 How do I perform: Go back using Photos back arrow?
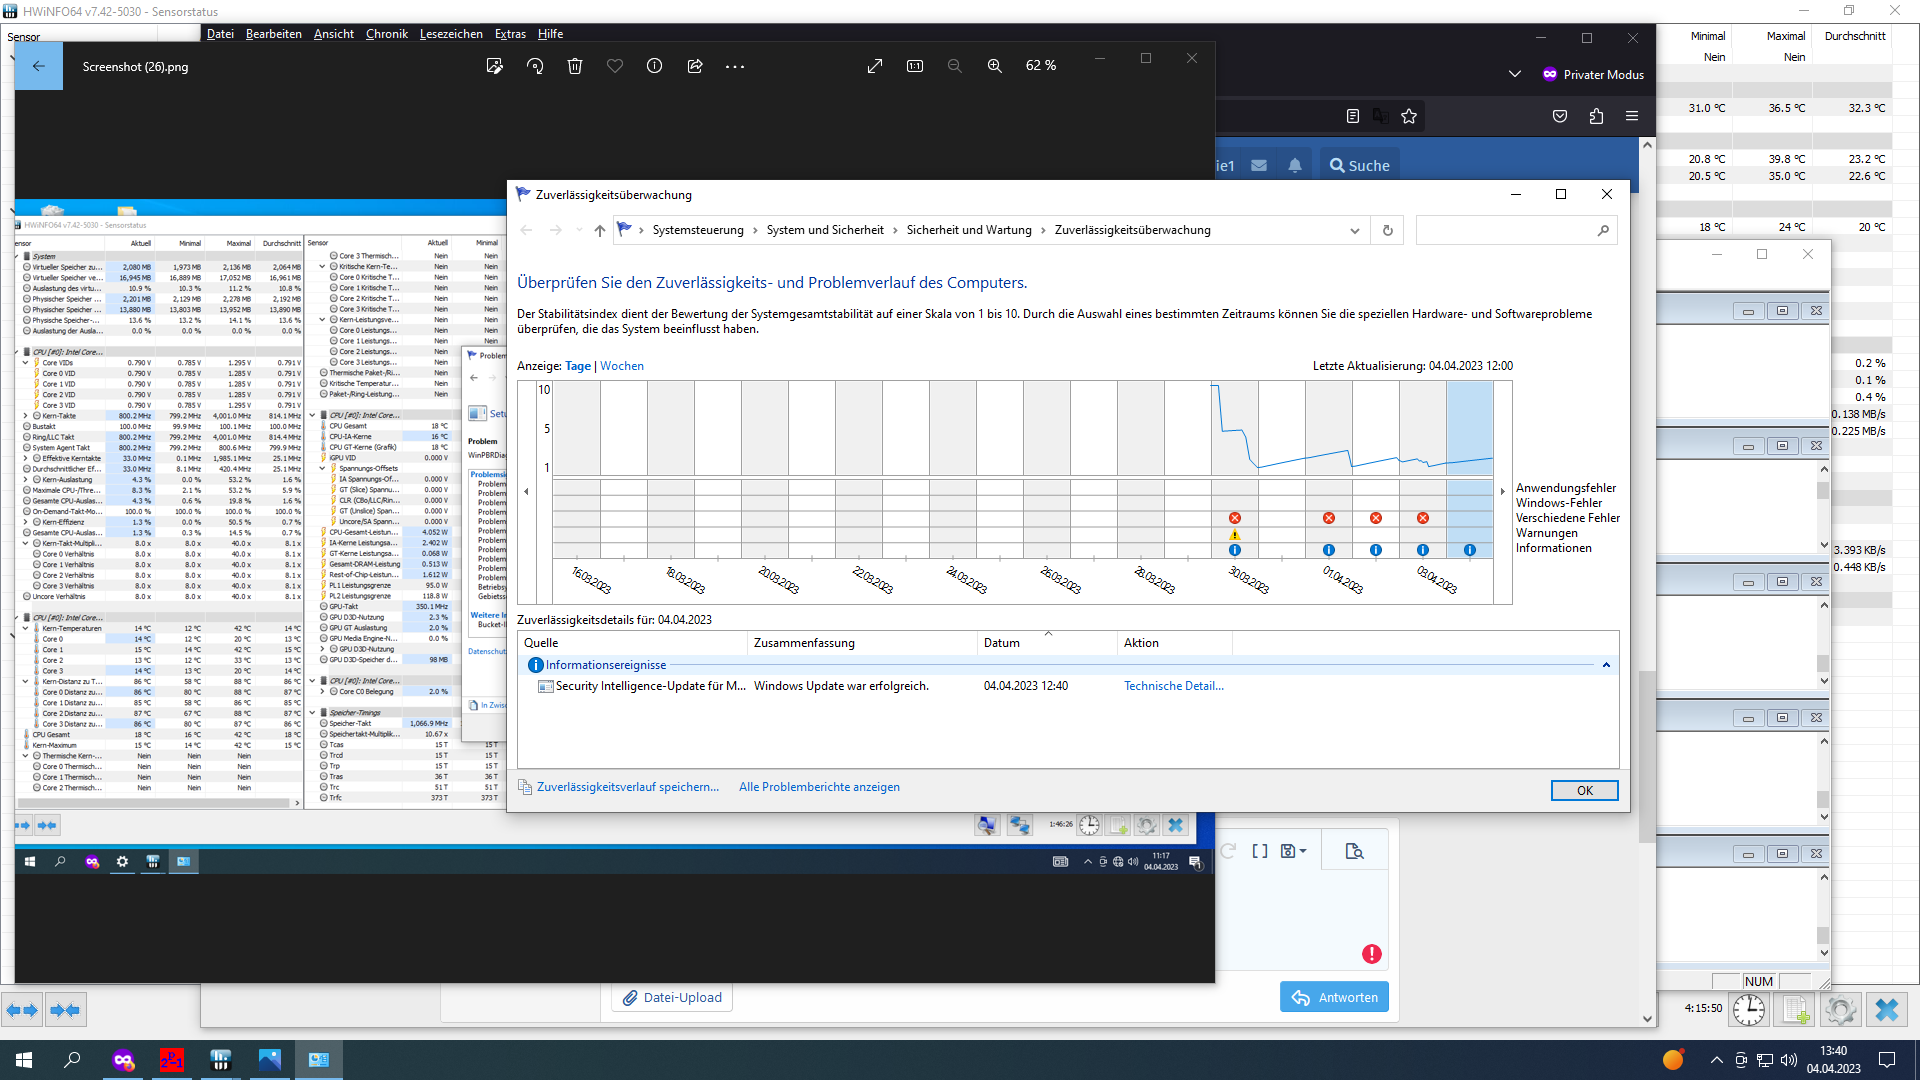coord(39,66)
